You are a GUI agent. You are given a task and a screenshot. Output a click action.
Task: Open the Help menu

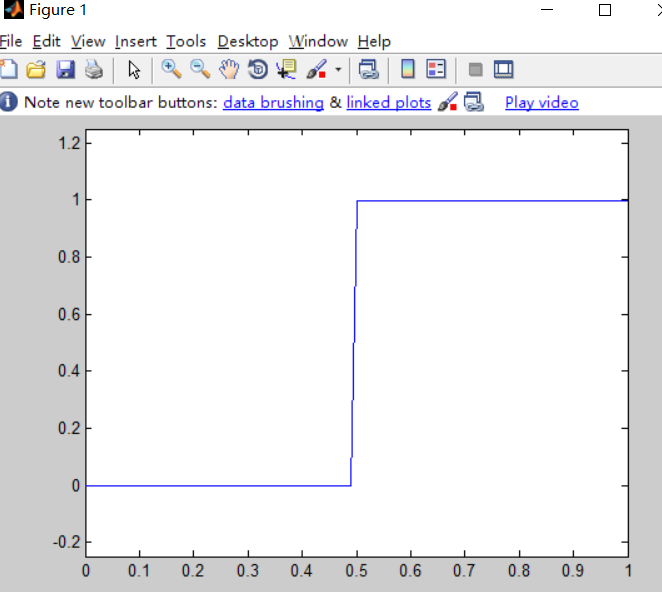click(x=374, y=41)
